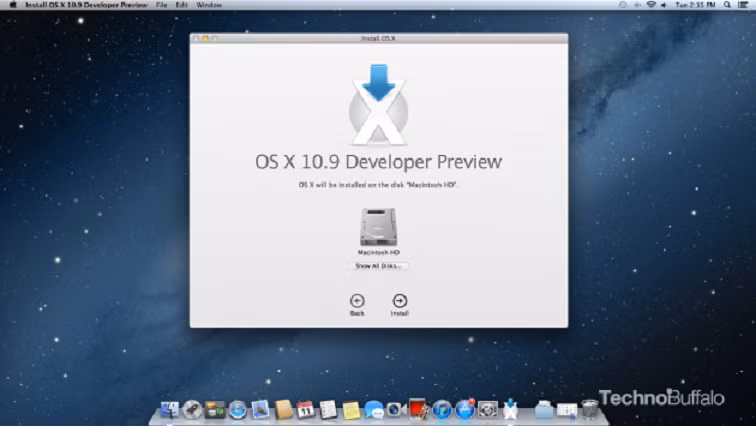Click "OS X 10.9 Developer Preview" heading
The image size is (756, 426).
pyautogui.click(x=378, y=162)
